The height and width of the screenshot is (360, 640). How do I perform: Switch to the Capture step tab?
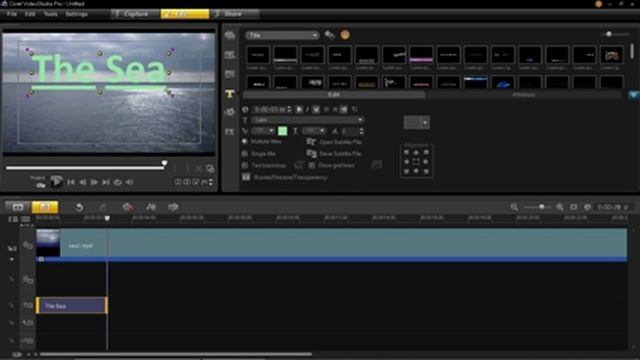[x=136, y=14]
